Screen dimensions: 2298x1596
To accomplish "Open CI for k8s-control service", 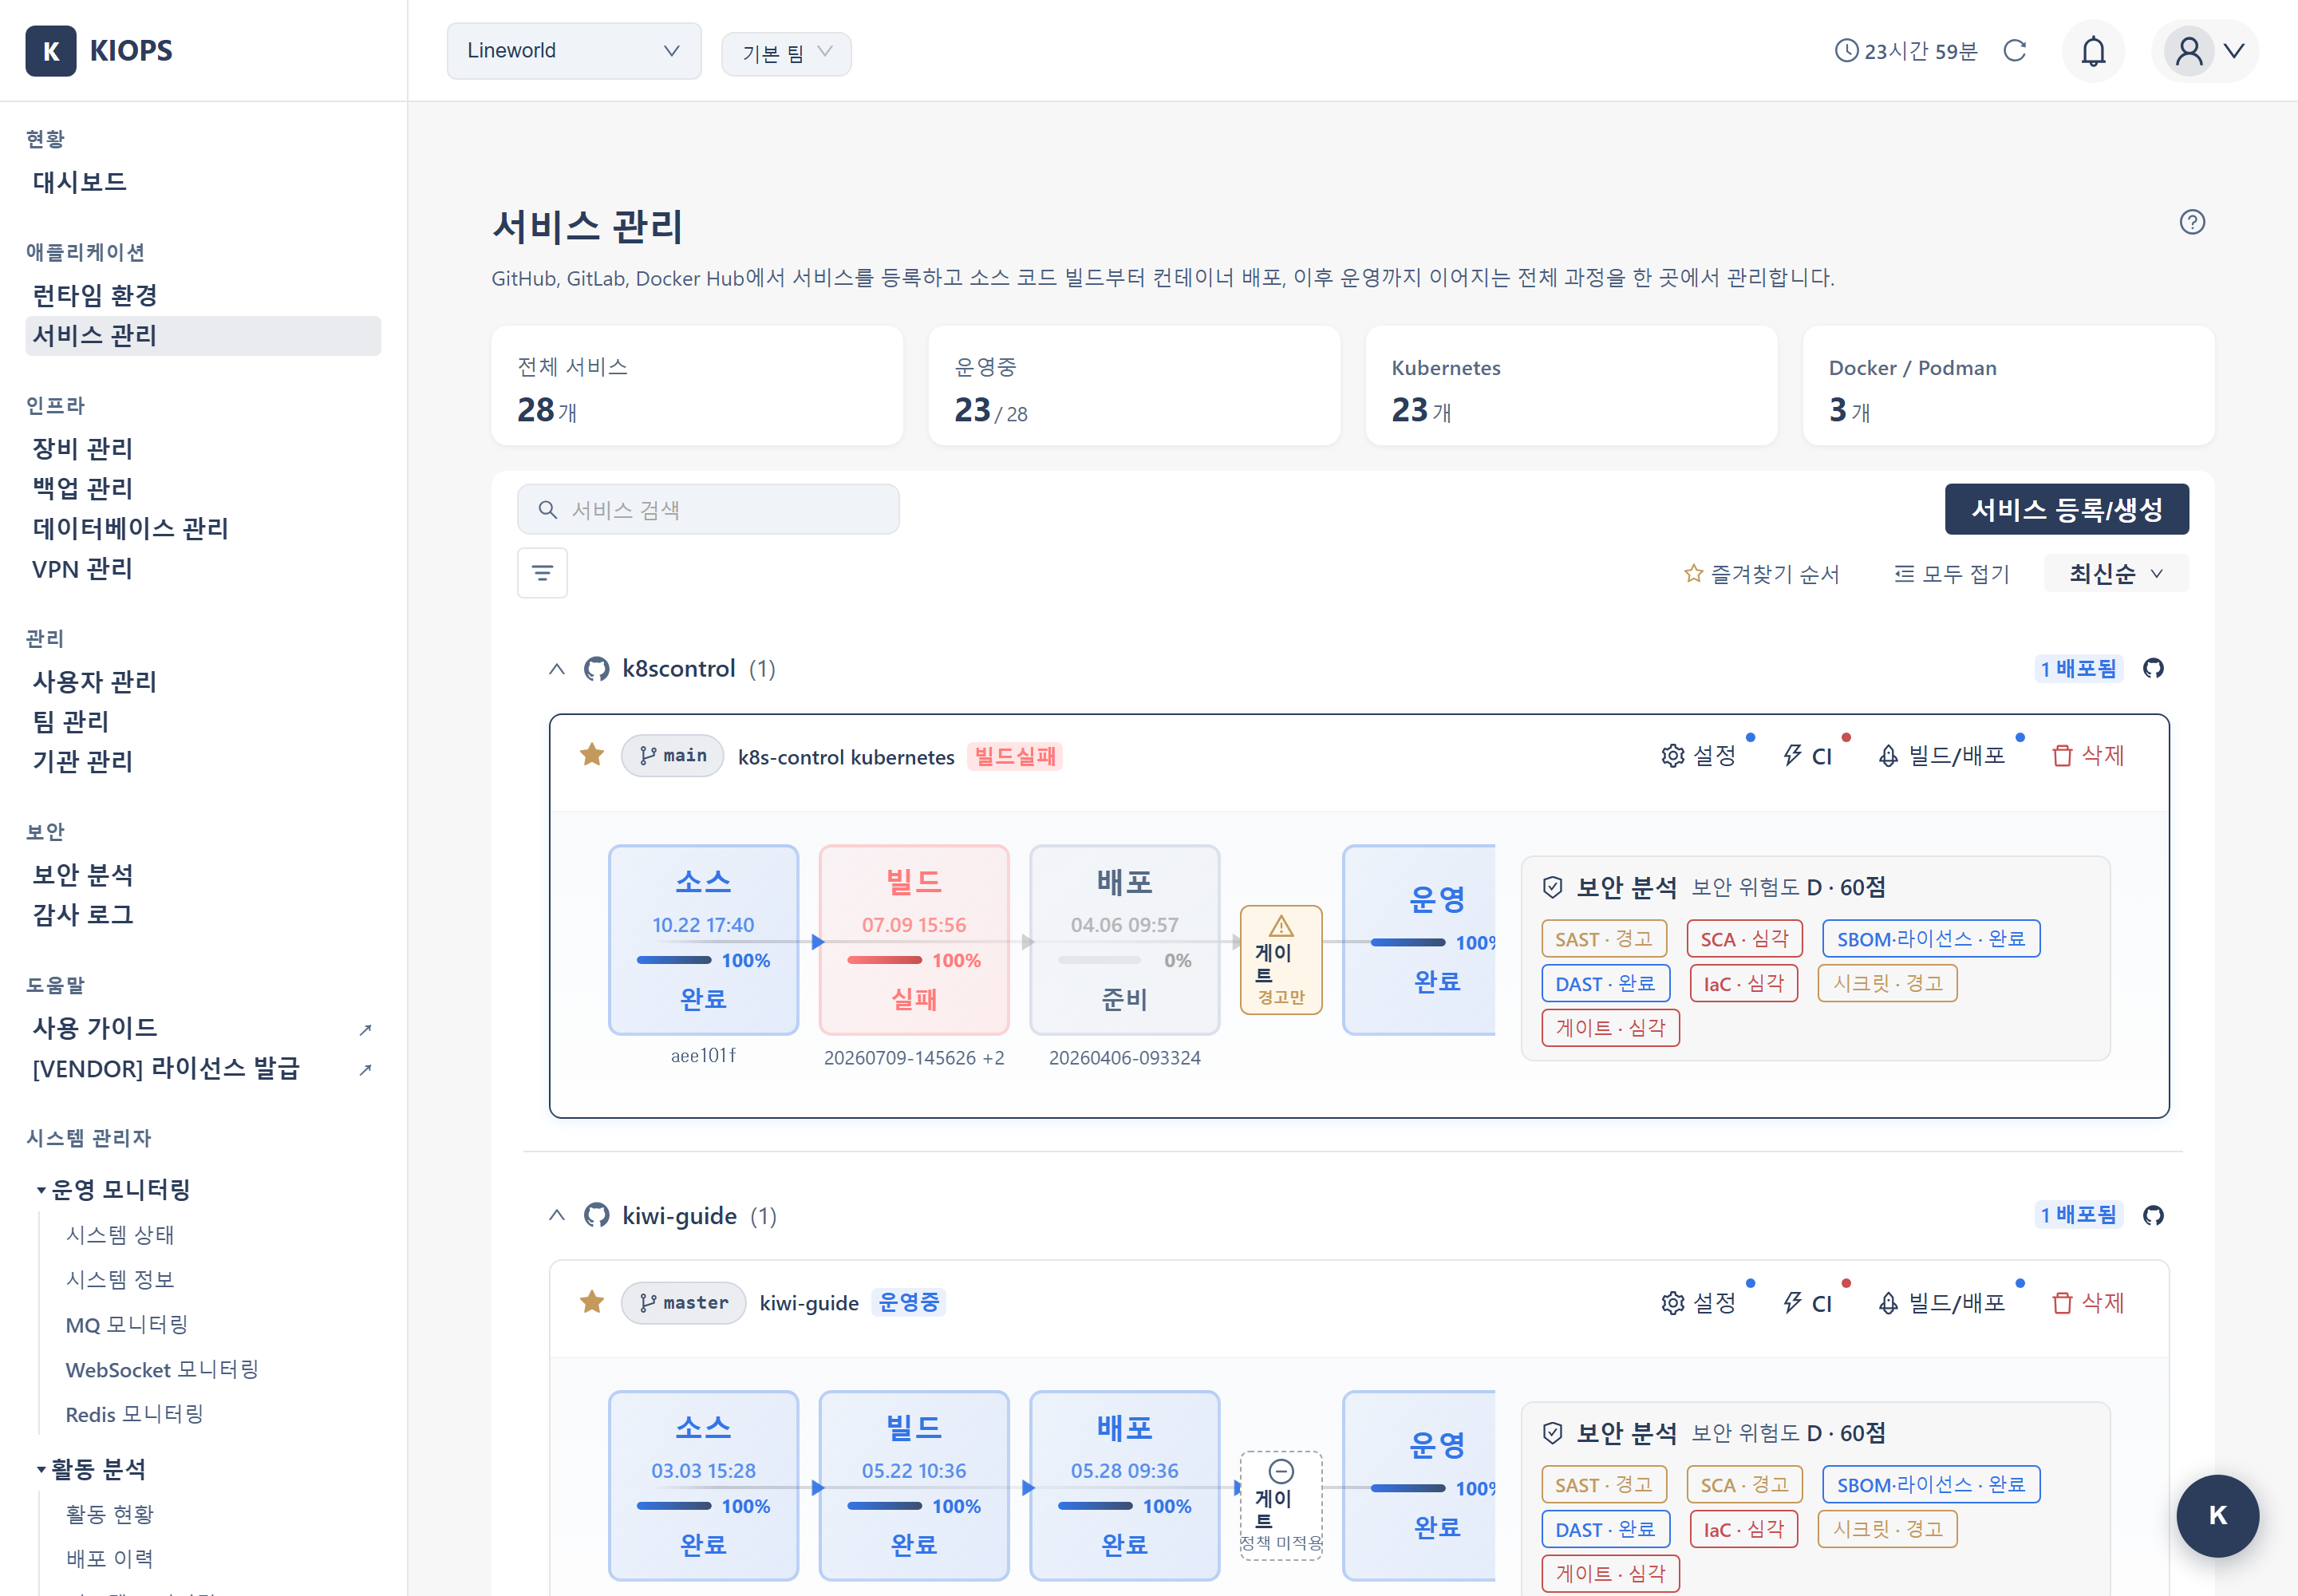I will click(x=1808, y=756).
